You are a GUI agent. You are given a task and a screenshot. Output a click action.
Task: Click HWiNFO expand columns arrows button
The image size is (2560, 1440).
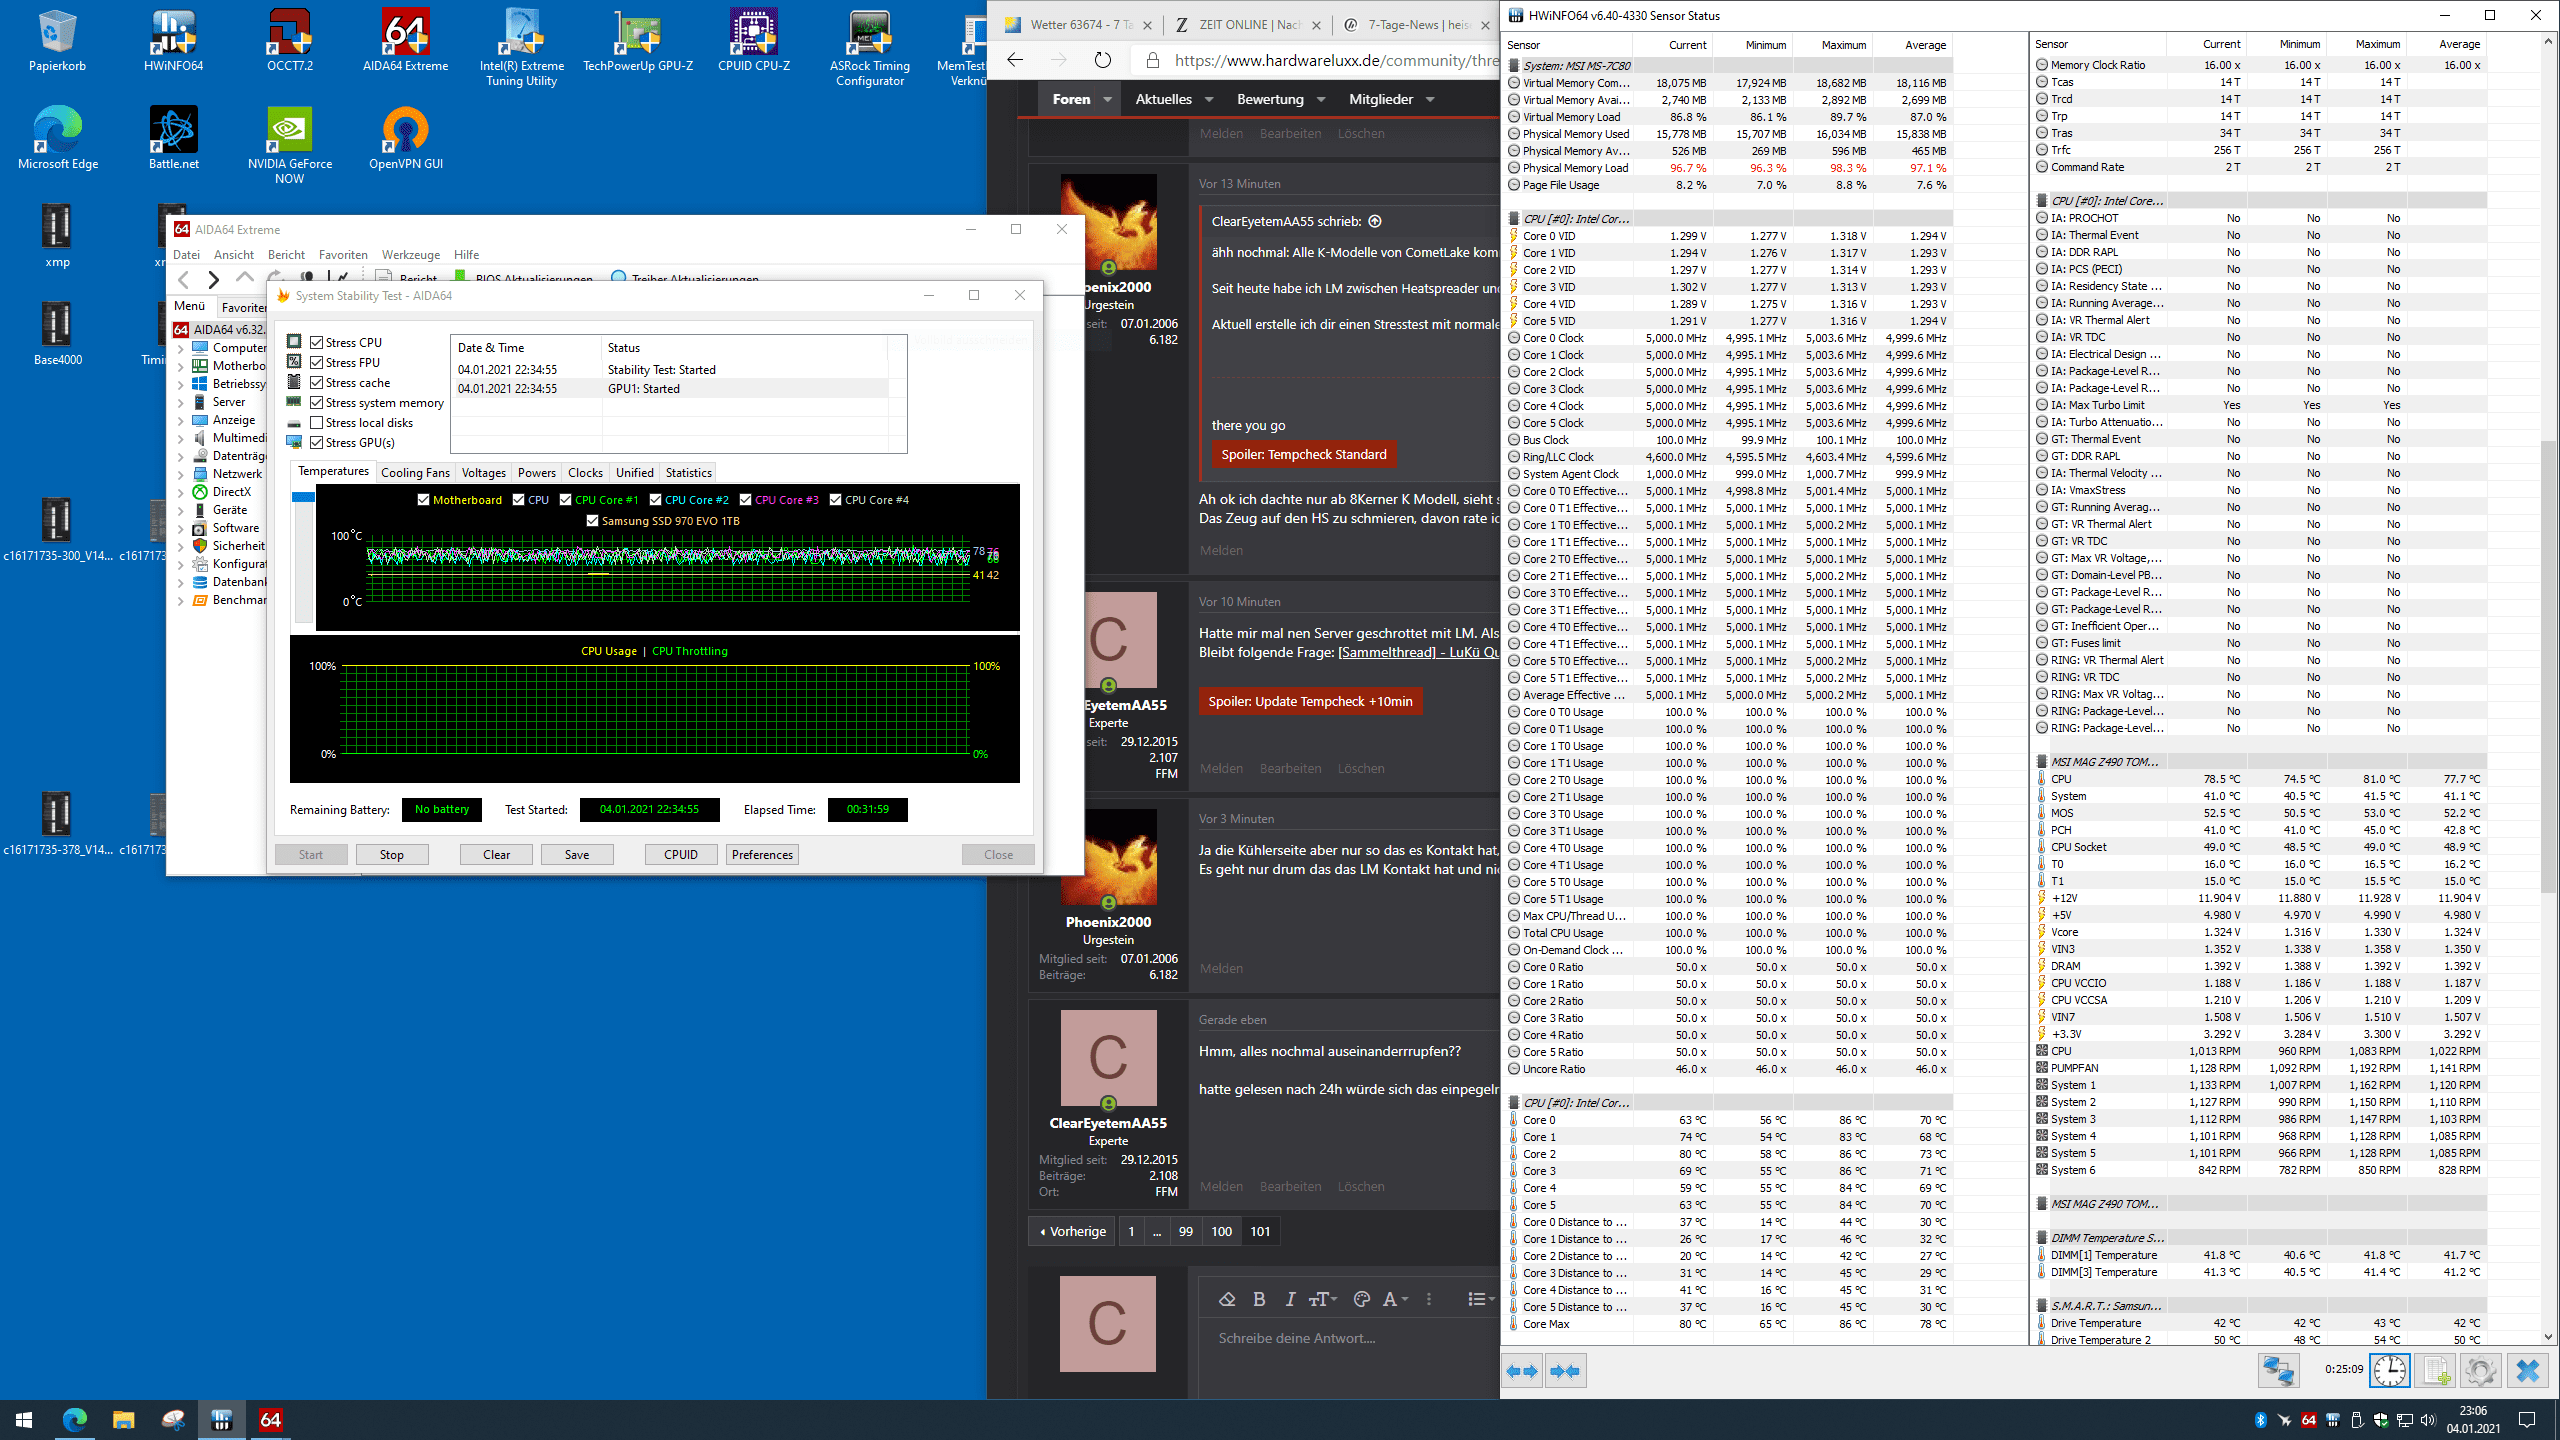[1523, 1371]
